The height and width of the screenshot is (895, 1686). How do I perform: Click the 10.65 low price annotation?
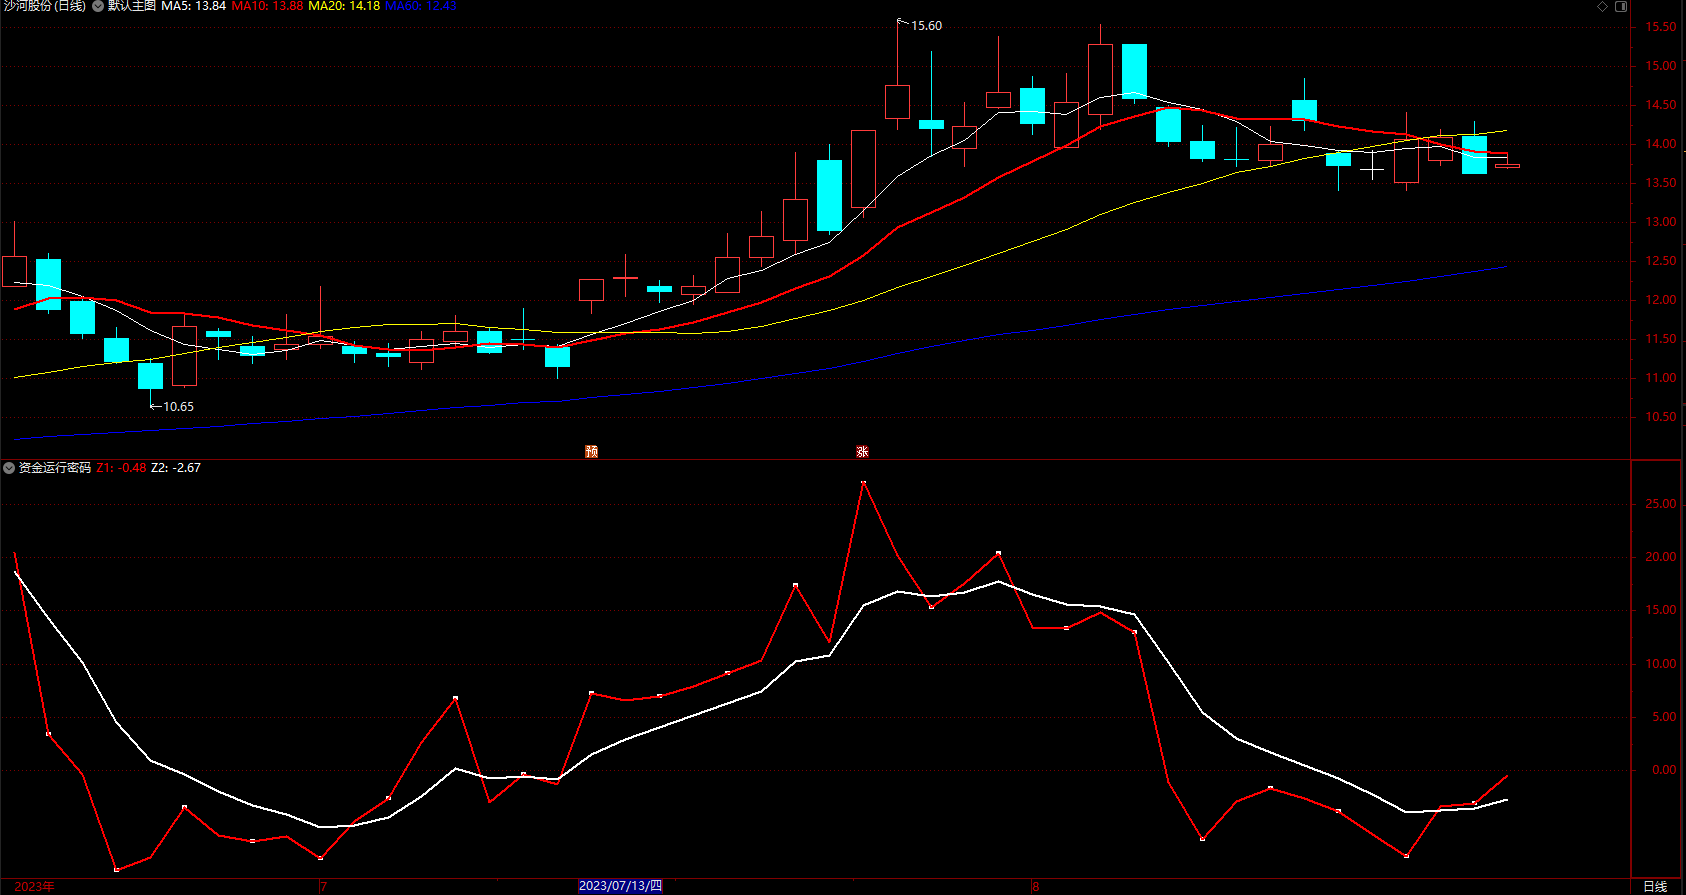click(x=178, y=406)
